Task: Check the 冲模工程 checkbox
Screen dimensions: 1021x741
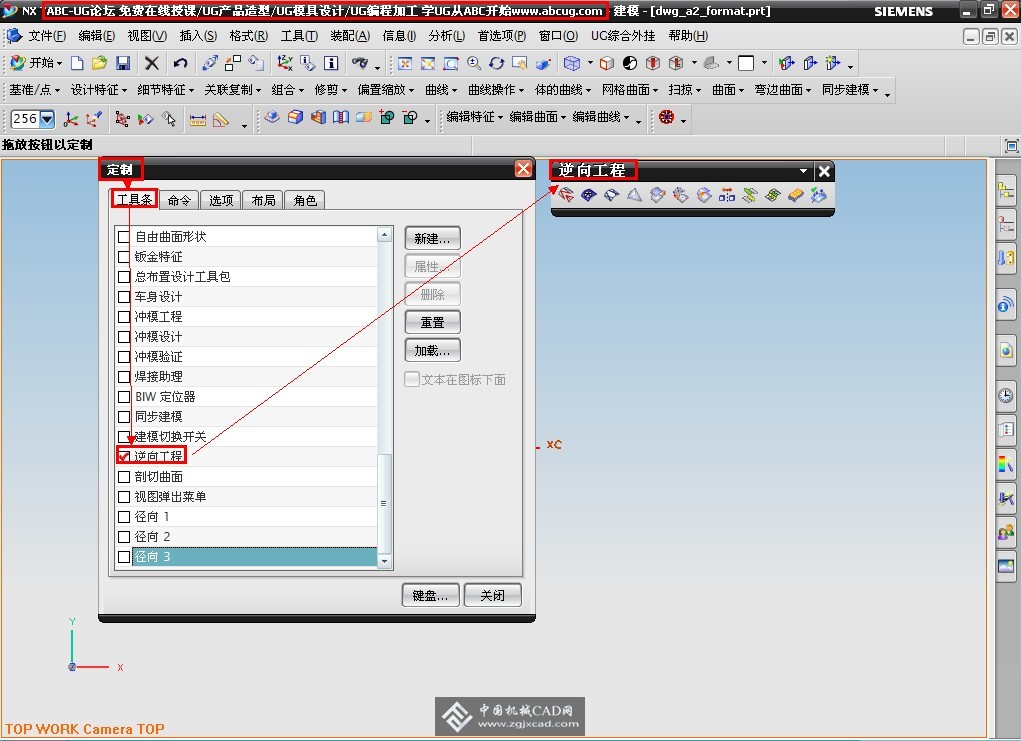Action: [124, 317]
